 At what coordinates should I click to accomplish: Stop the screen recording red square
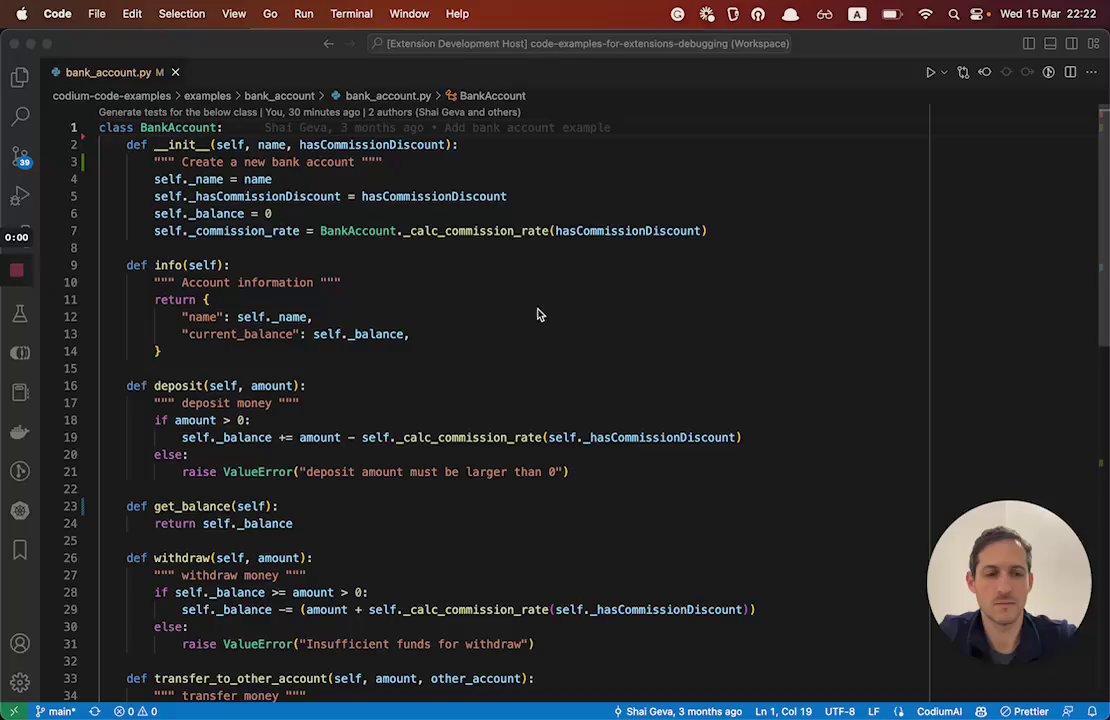click(x=17, y=270)
